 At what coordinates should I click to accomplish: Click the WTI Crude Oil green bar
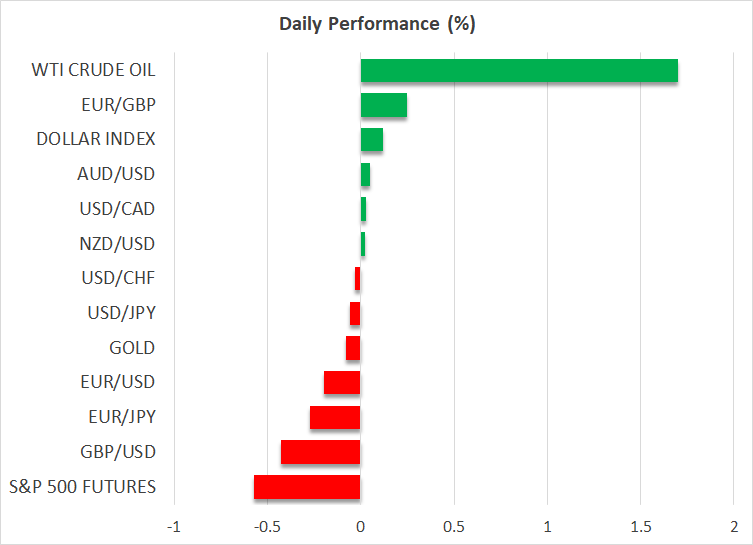[x=519, y=71]
